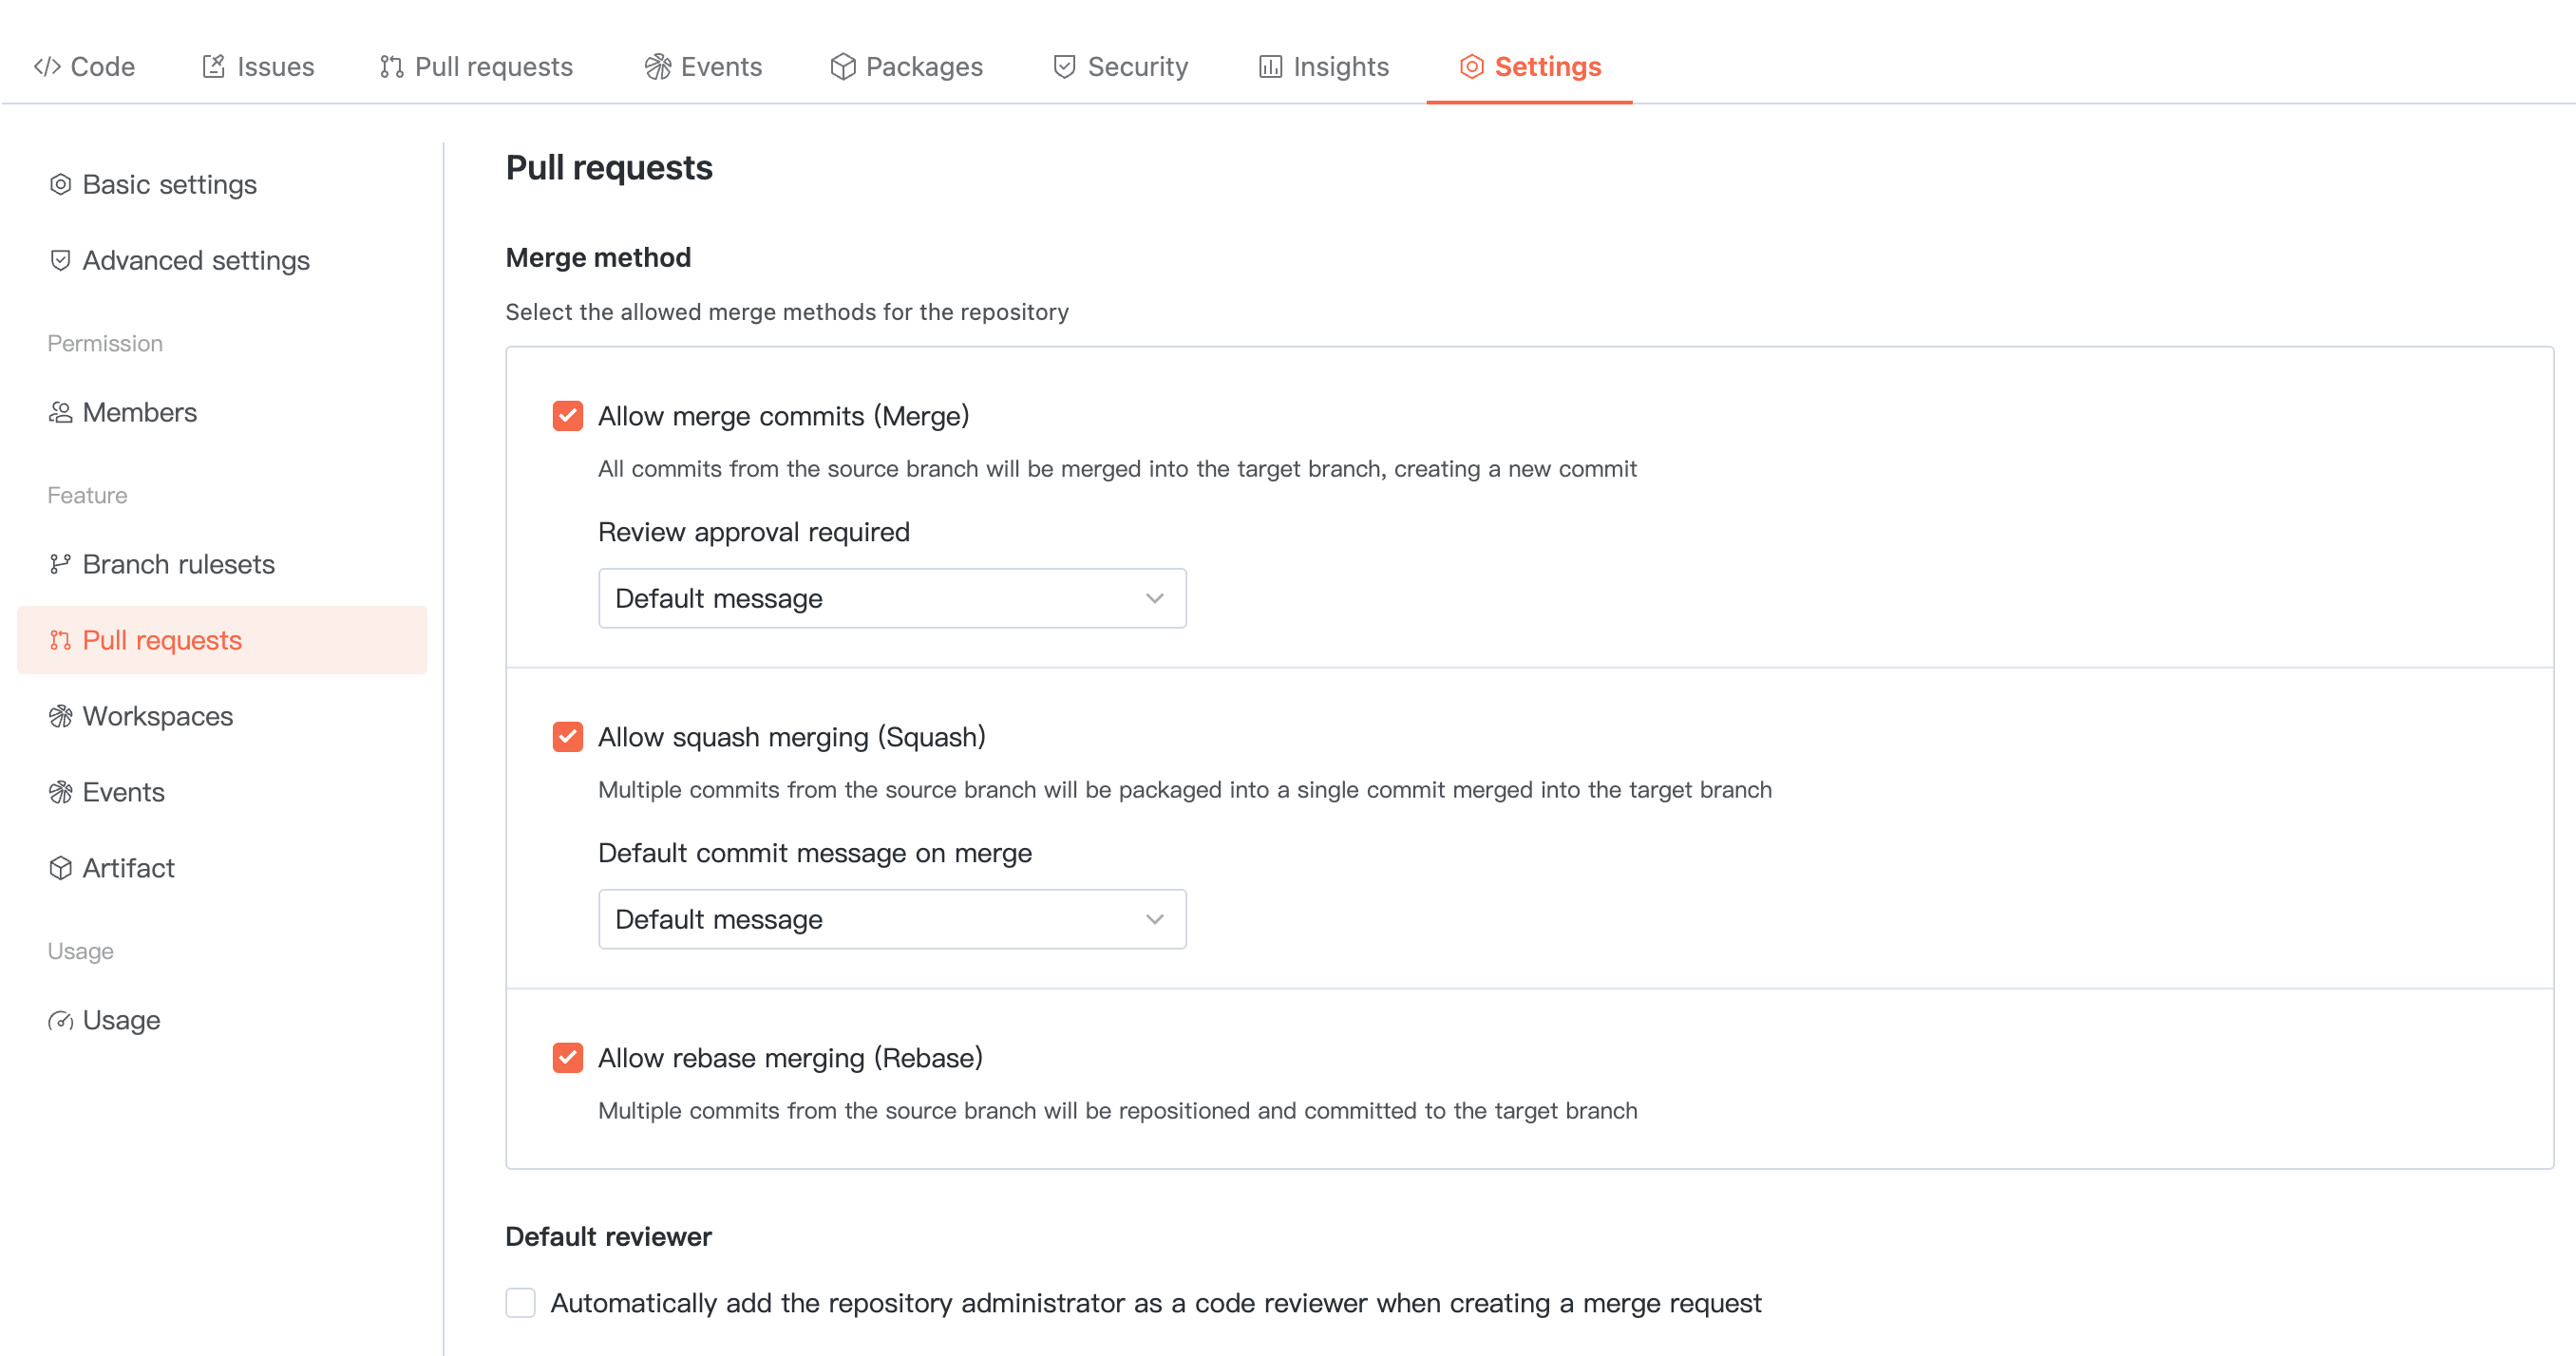Image resolution: width=2576 pixels, height=1356 pixels.
Task: Disable Allow squash merging checkbox
Action: point(568,737)
